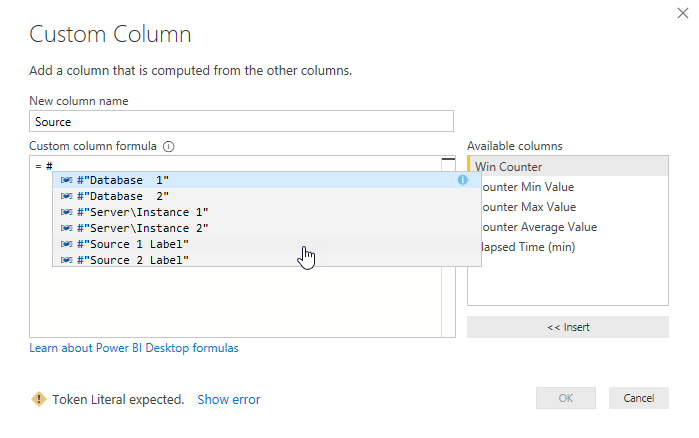This screenshot has width=699, height=438.
Task: Click the variable icon before #"Database 1"
Action: 66,180
